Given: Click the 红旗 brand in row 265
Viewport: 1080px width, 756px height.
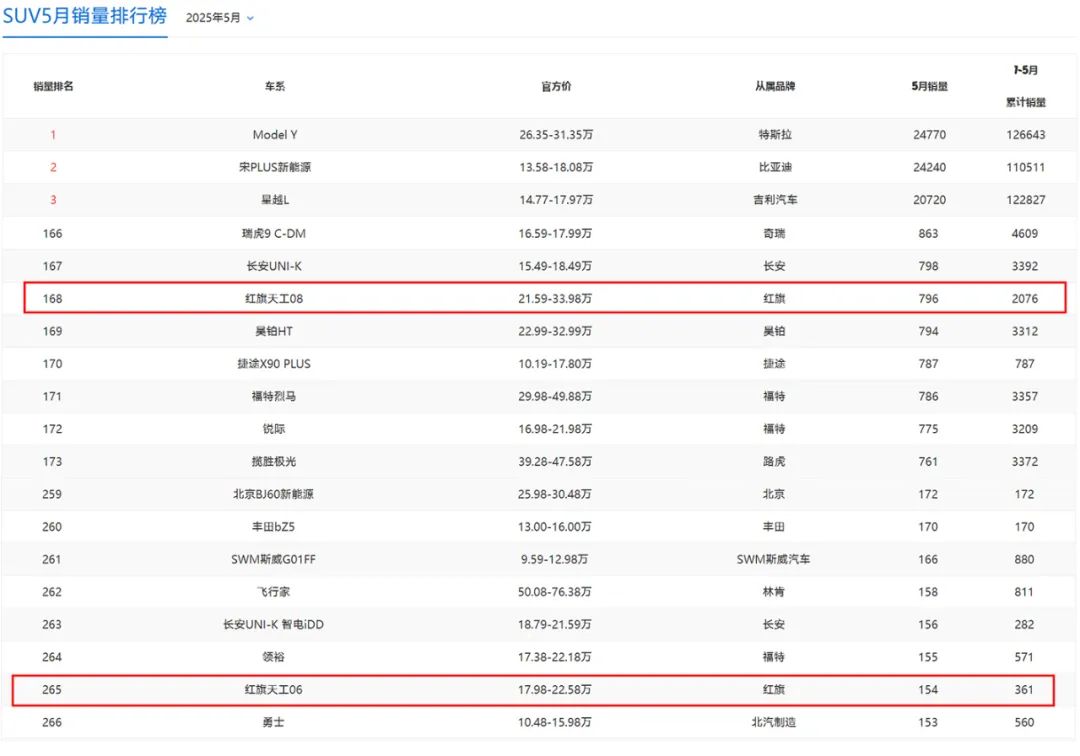Looking at the screenshot, I should click(773, 689).
